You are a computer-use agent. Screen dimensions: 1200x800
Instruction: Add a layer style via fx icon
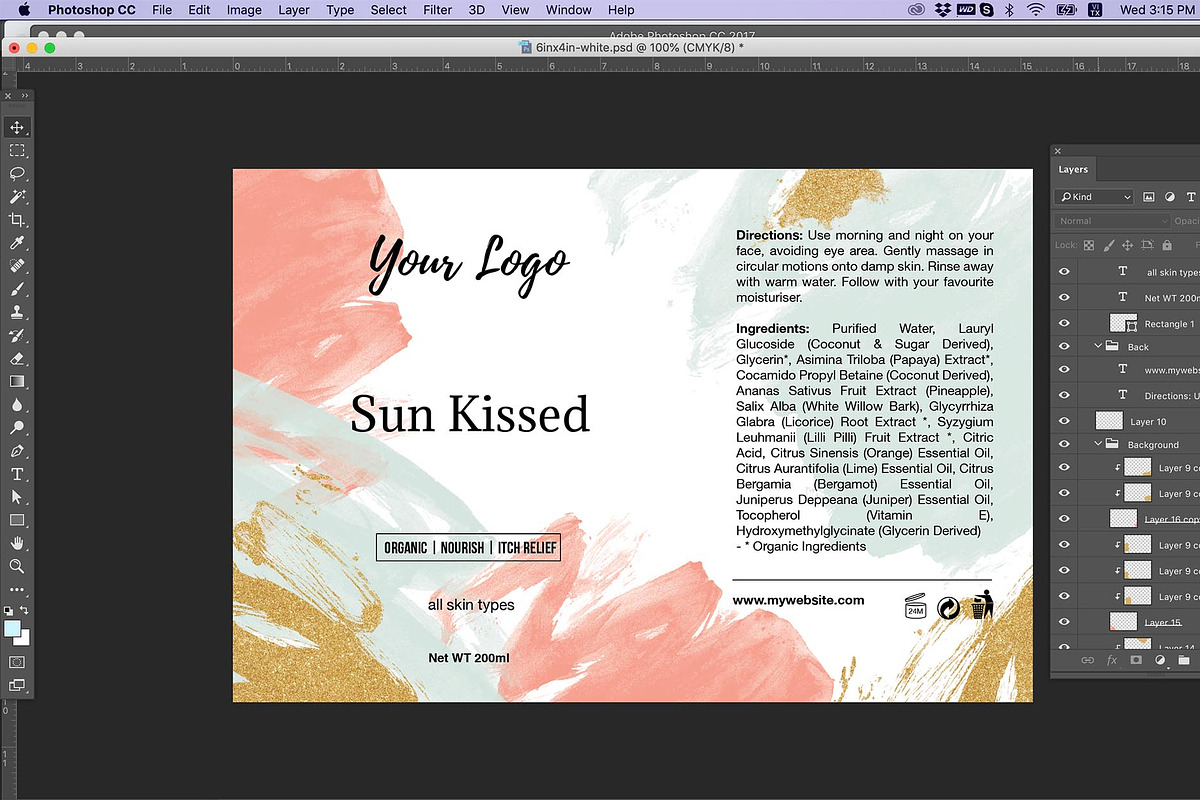pyautogui.click(x=1112, y=661)
